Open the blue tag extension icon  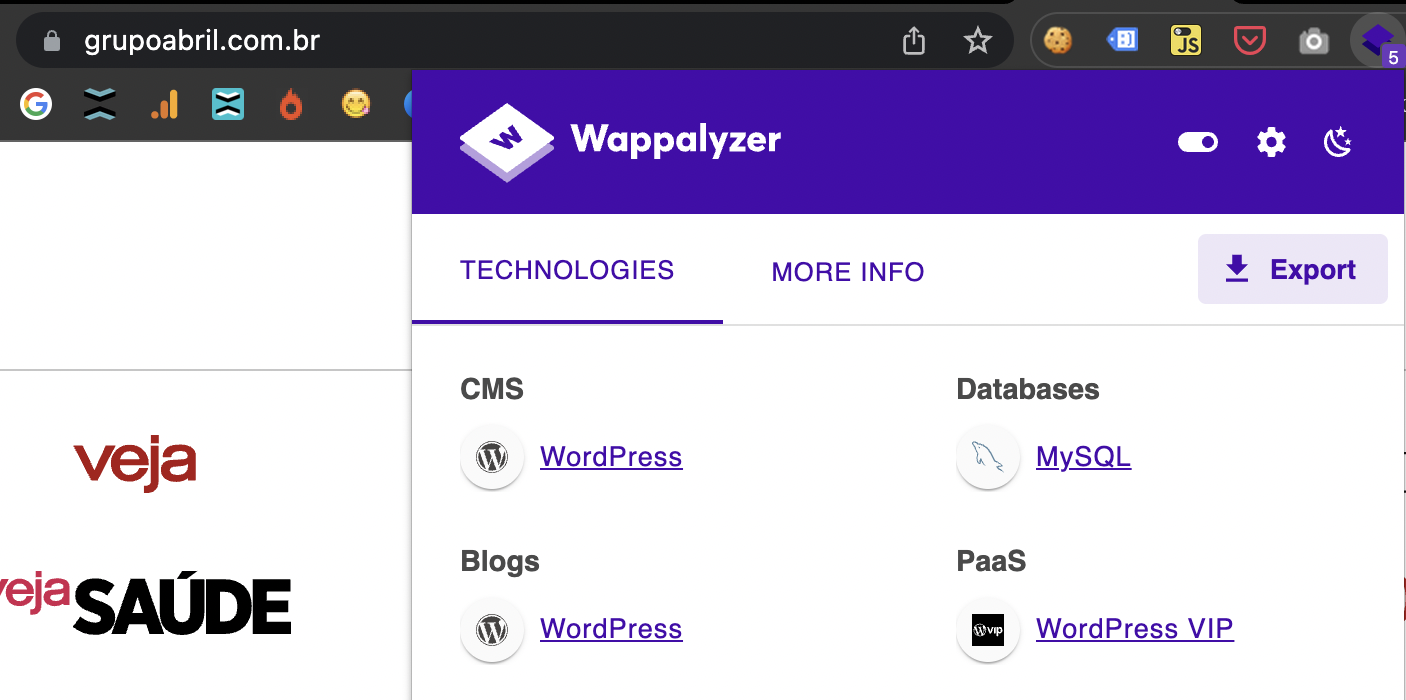click(x=1122, y=40)
